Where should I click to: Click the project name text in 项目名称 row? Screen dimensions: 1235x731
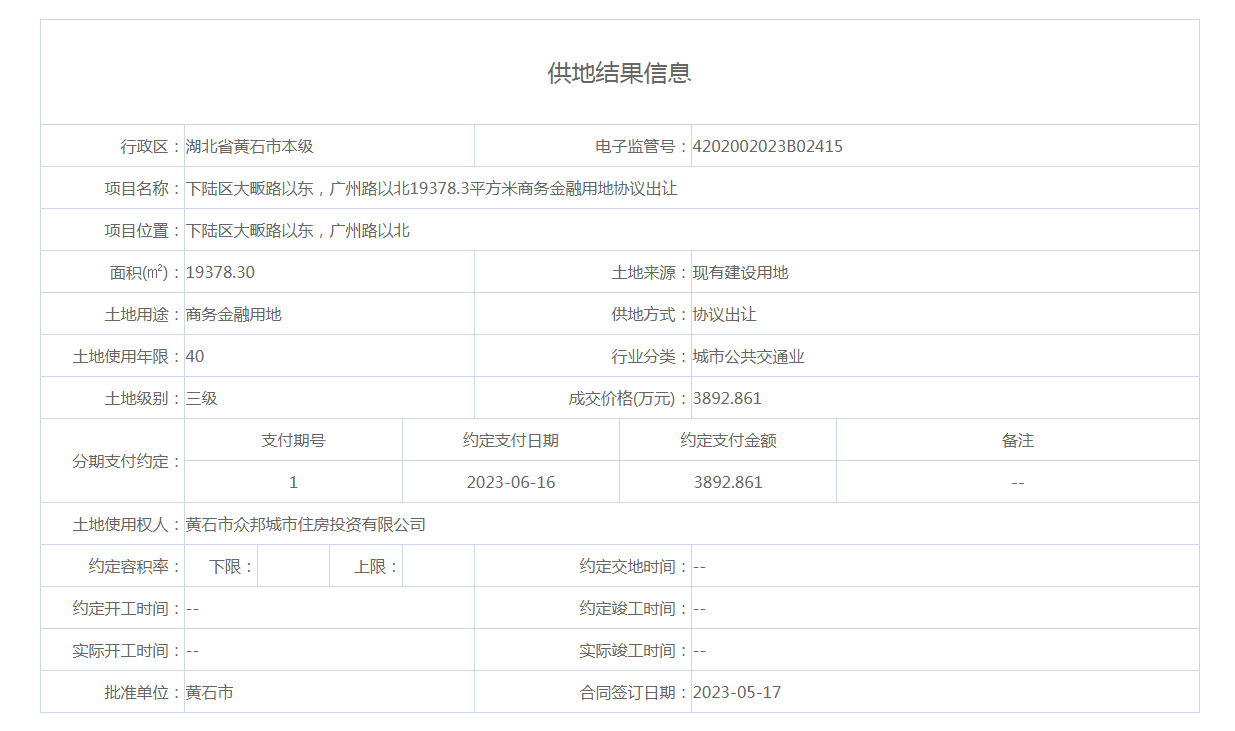point(431,188)
